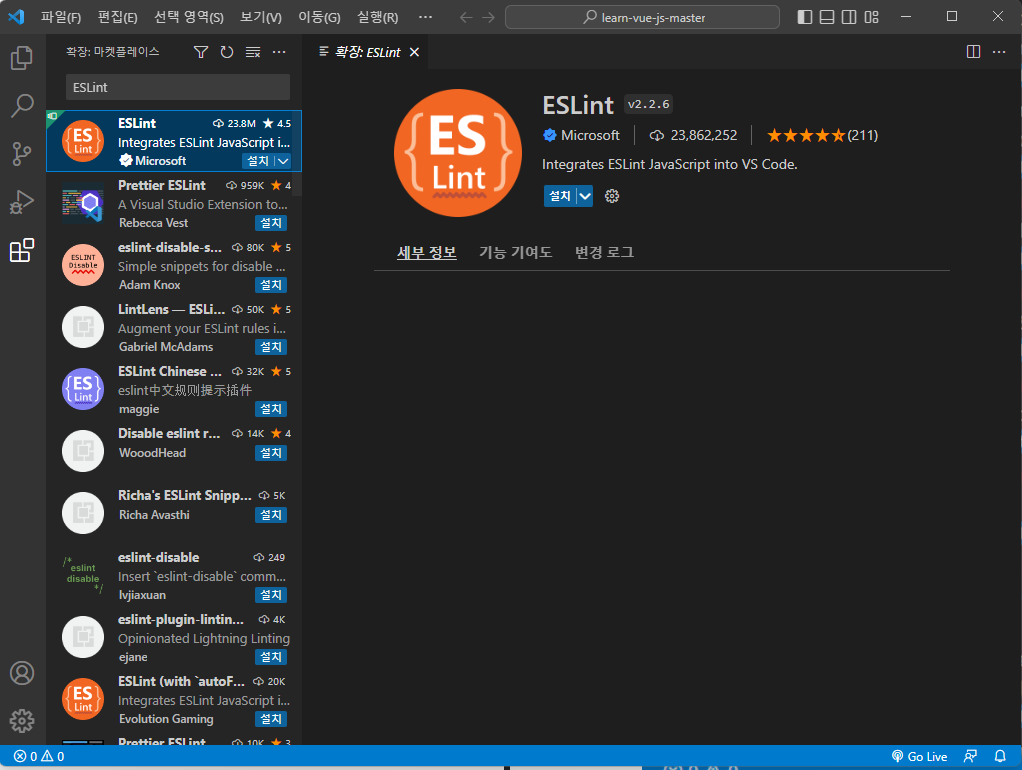Viewport: 1022px width, 770px height.
Task: Install eslint-disable by lvjiaxuan
Action: [x=270, y=595]
